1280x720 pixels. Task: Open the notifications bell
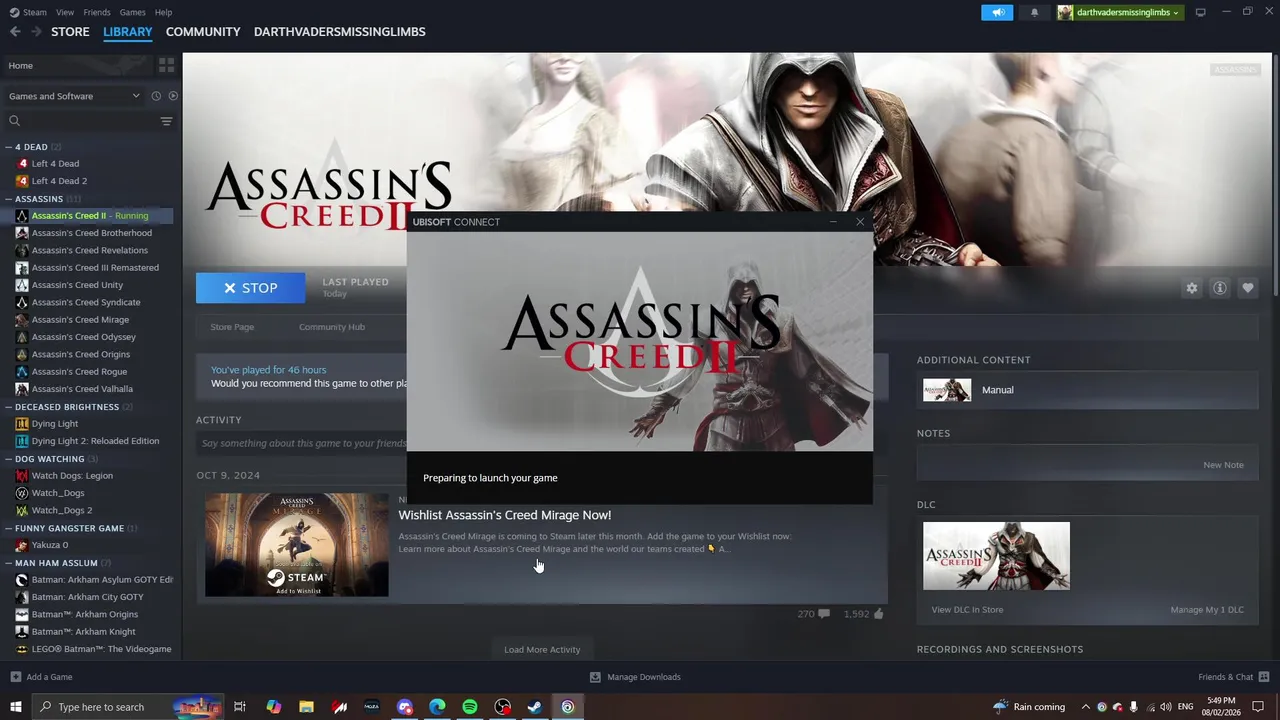(x=1034, y=12)
